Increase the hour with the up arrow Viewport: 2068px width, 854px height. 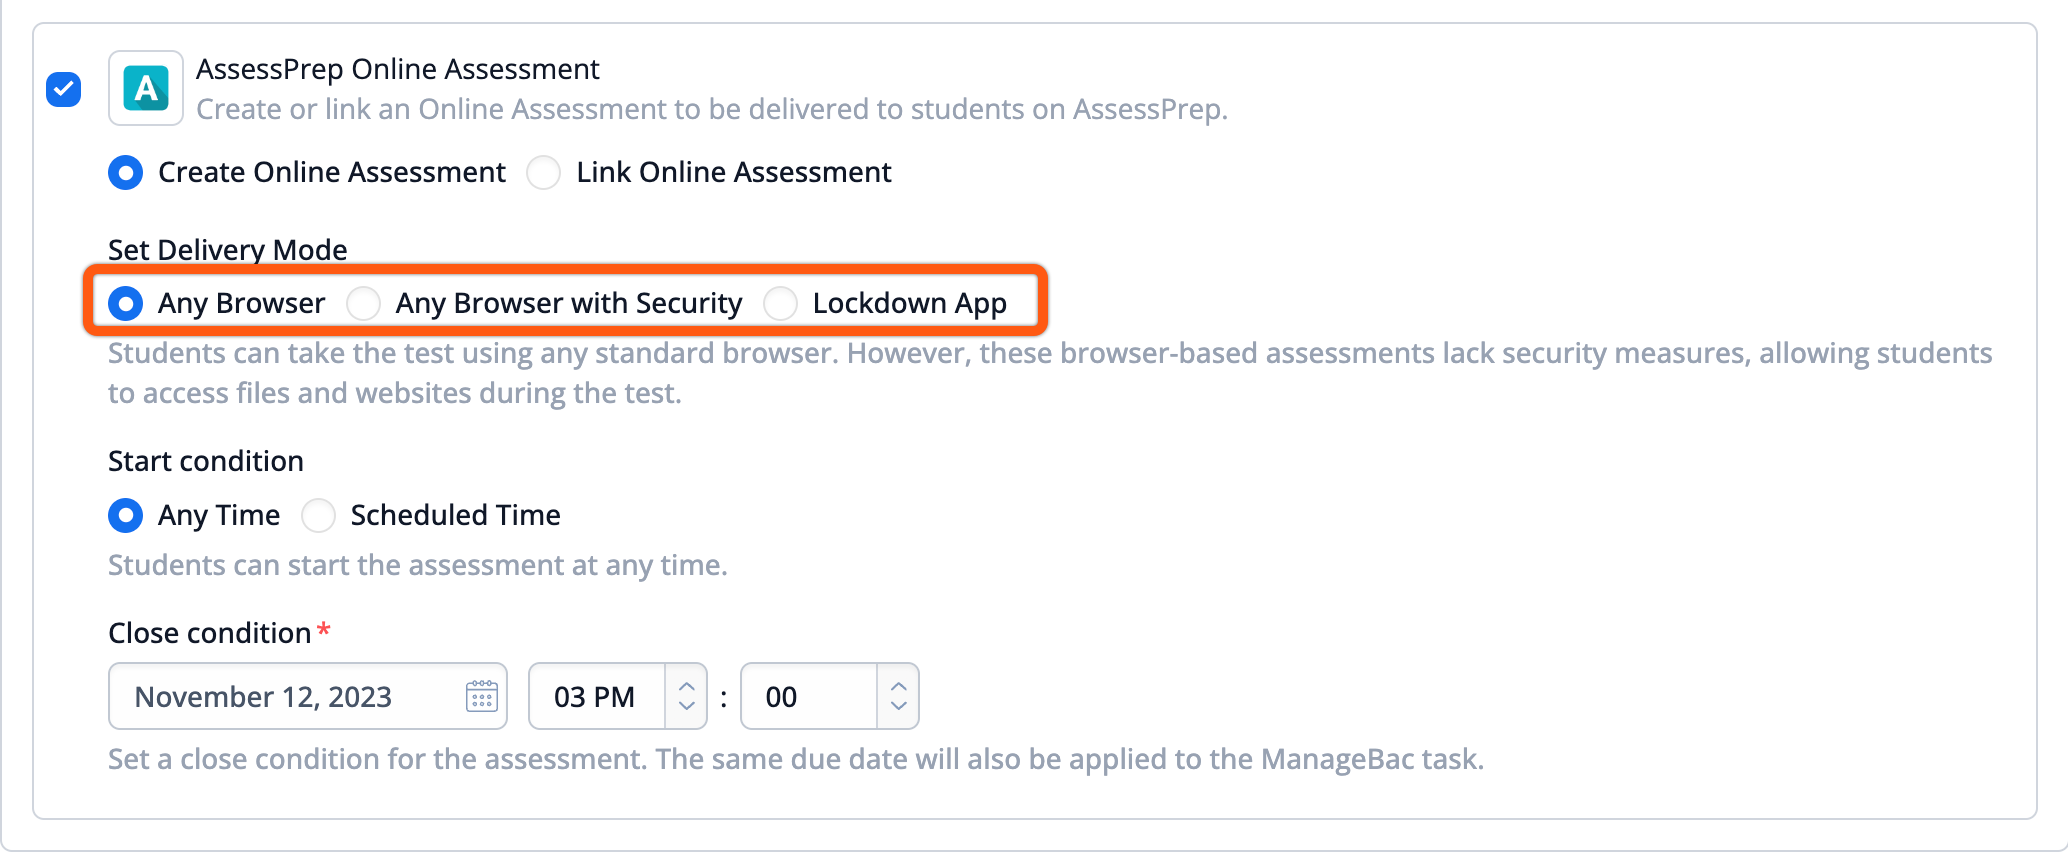(687, 687)
